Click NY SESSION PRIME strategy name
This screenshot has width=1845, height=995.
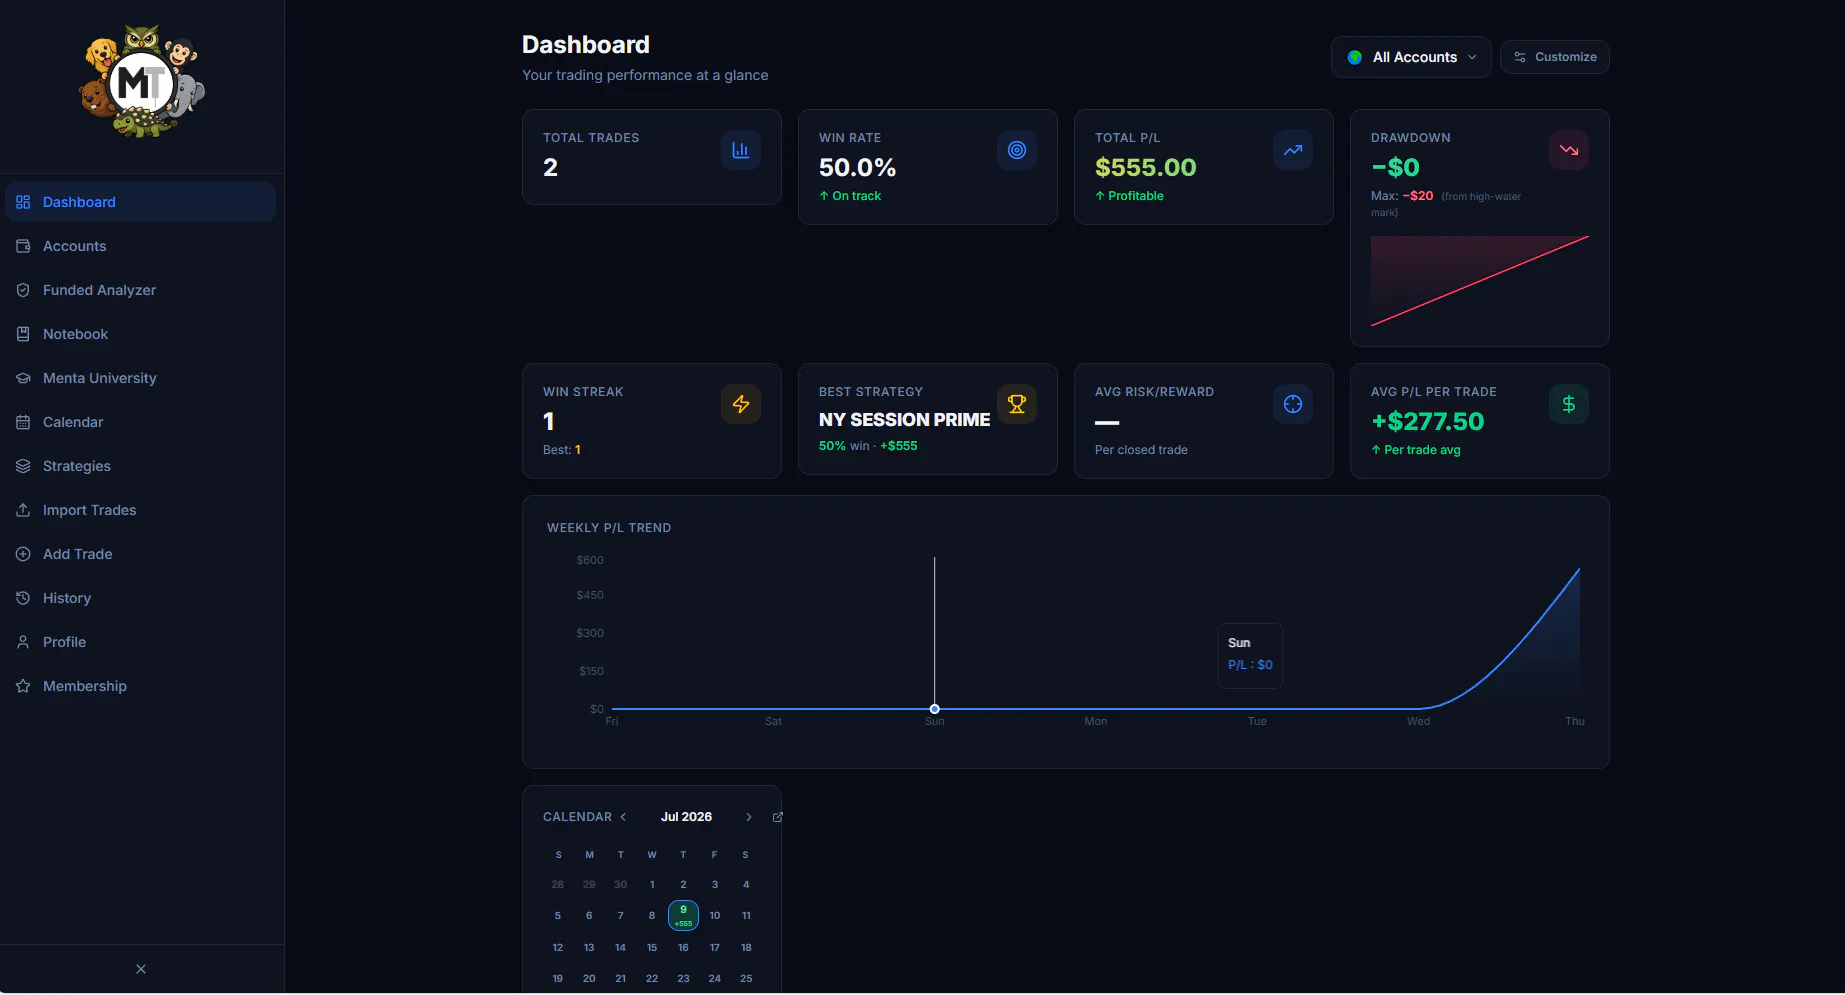pyautogui.click(x=904, y=420)
